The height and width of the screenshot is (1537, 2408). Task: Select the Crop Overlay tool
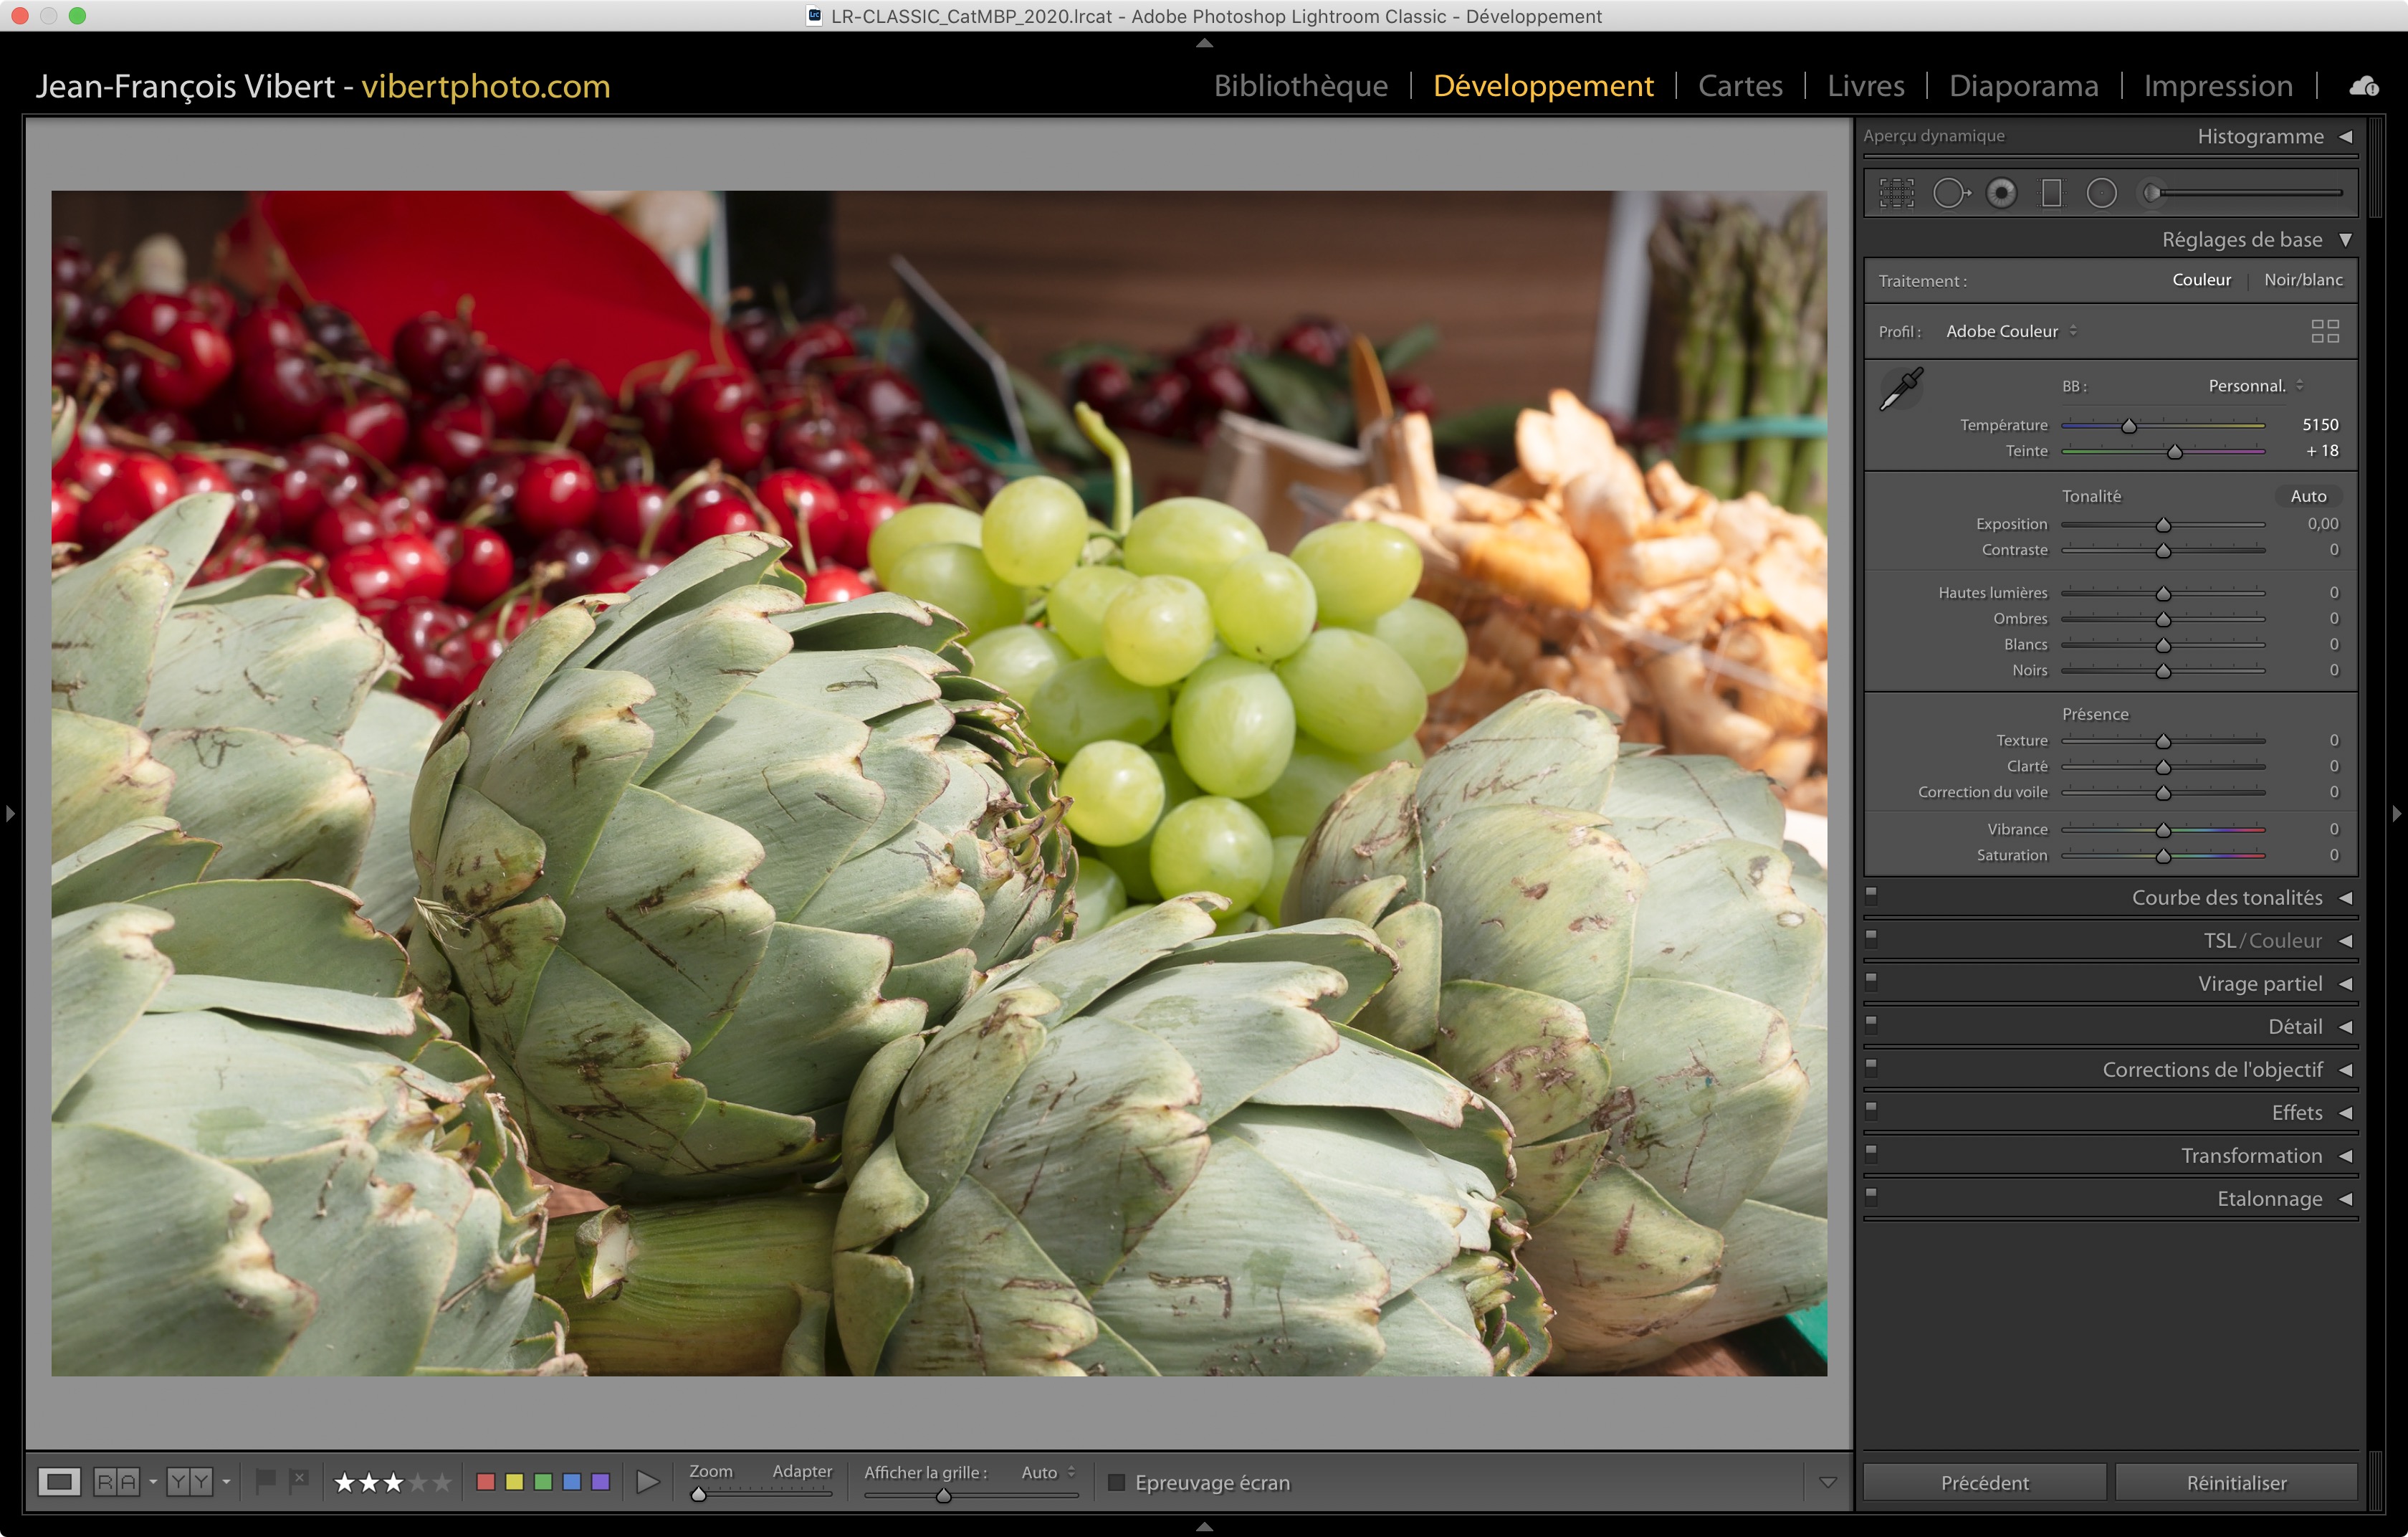point(1896,193)
